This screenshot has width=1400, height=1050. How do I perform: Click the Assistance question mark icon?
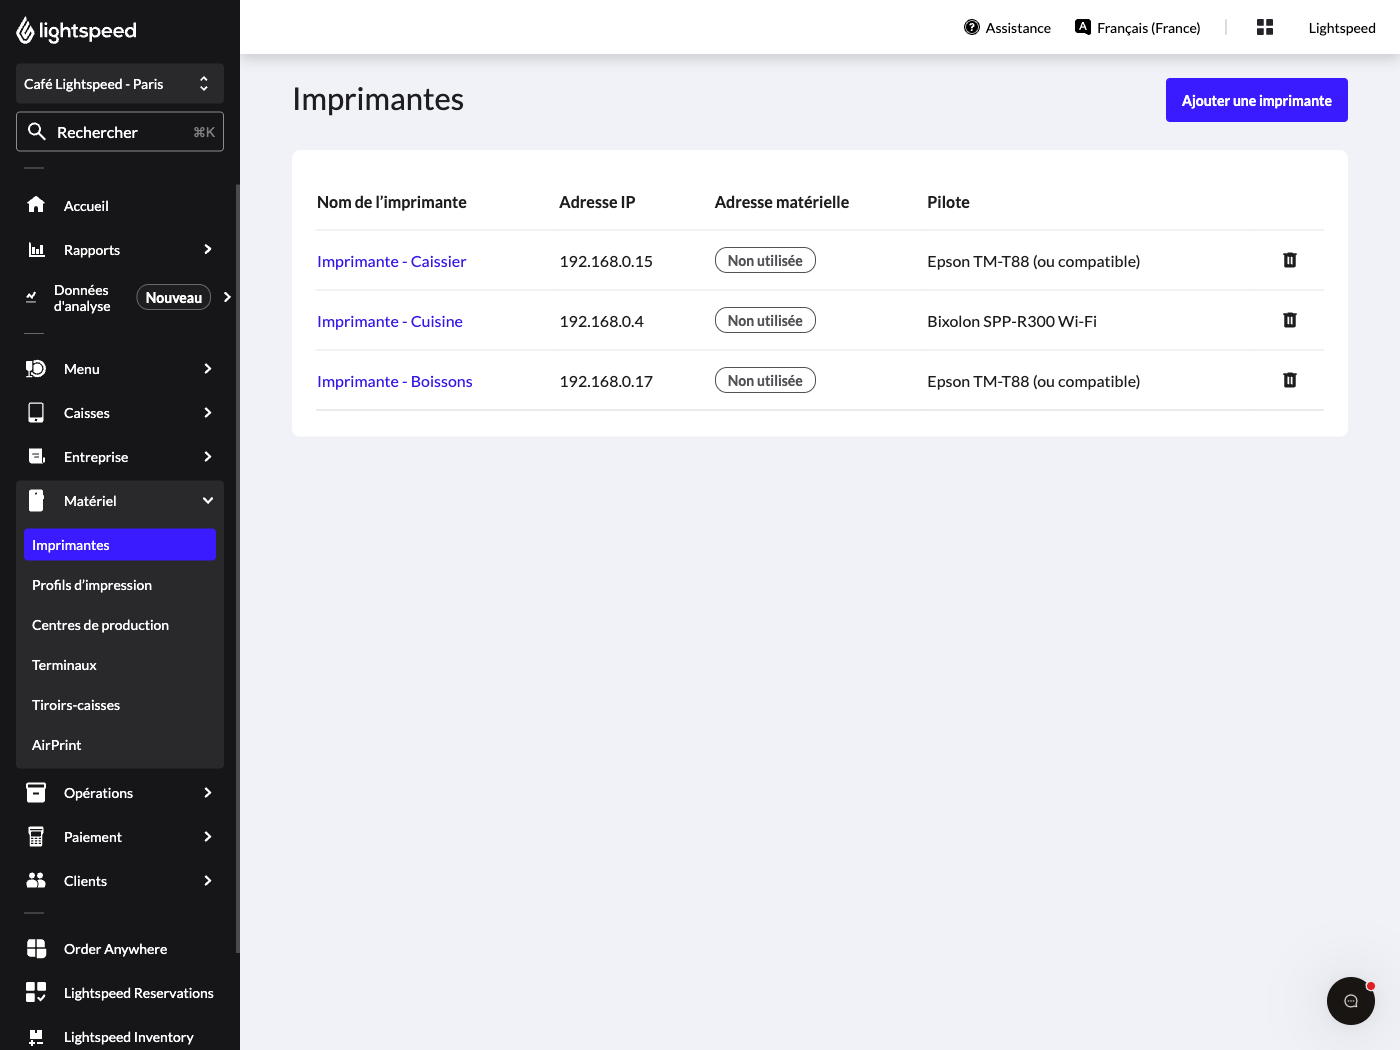click(972, 27)
